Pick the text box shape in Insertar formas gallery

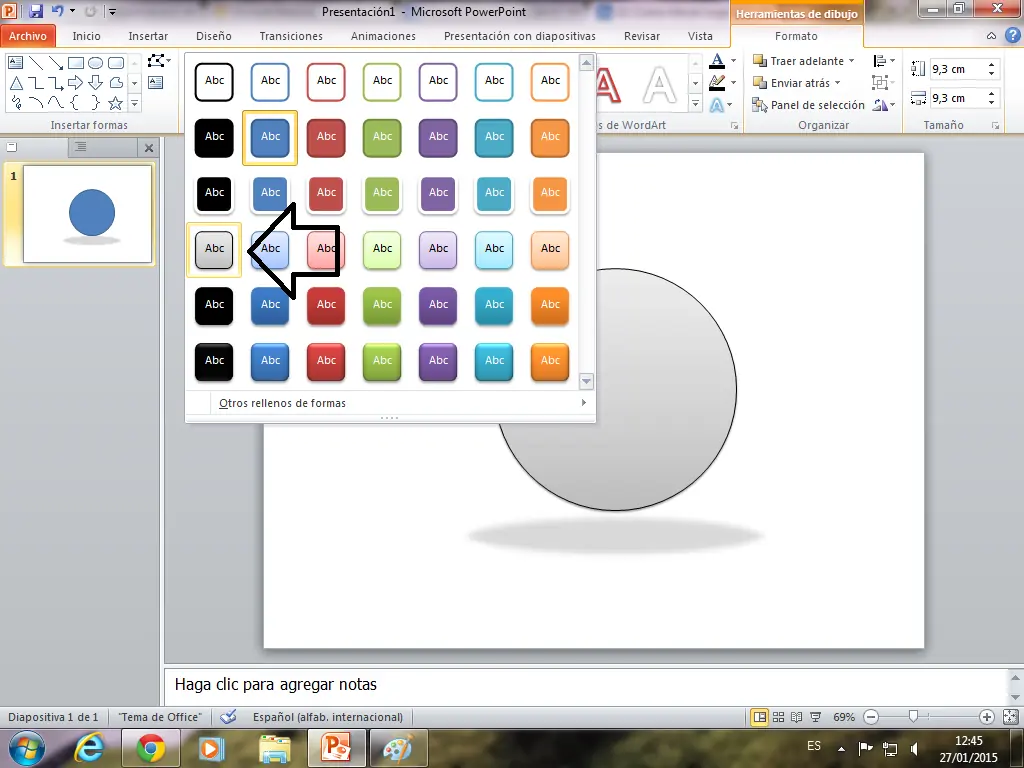pos(16,63)
